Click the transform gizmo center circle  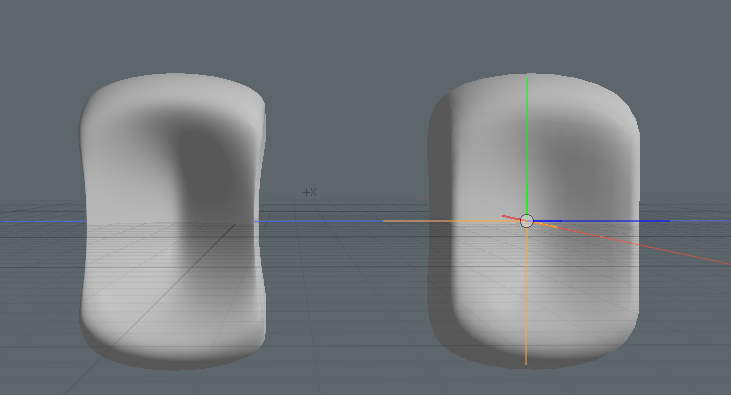coord(526,221)
